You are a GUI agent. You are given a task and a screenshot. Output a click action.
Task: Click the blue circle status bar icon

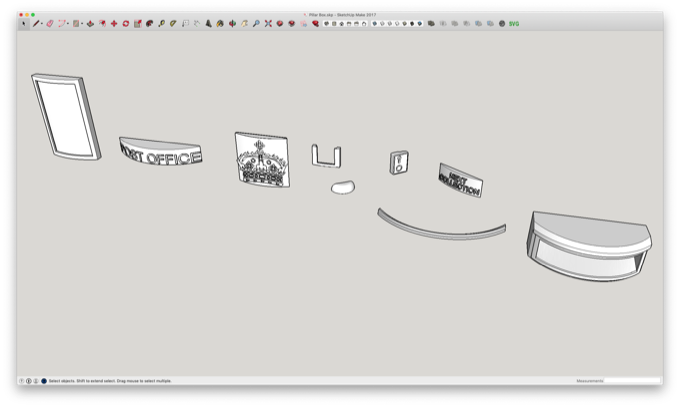44,381
